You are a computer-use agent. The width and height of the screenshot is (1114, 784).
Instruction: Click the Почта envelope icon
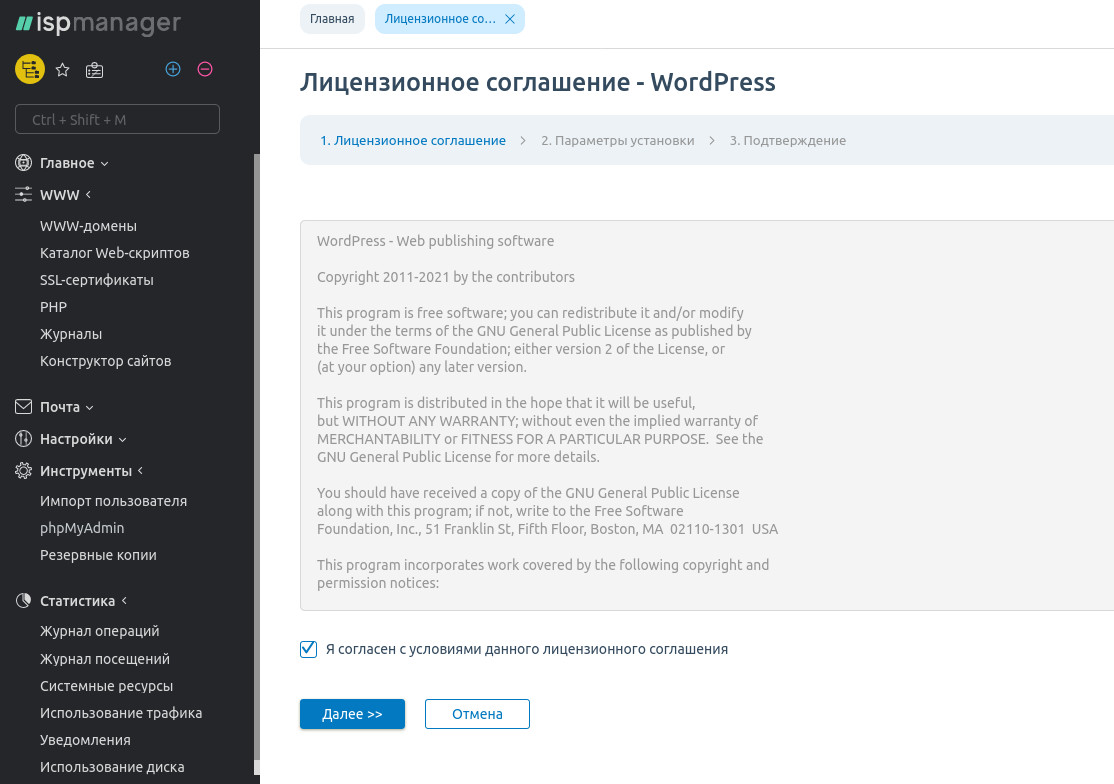(x=24, y=407)
